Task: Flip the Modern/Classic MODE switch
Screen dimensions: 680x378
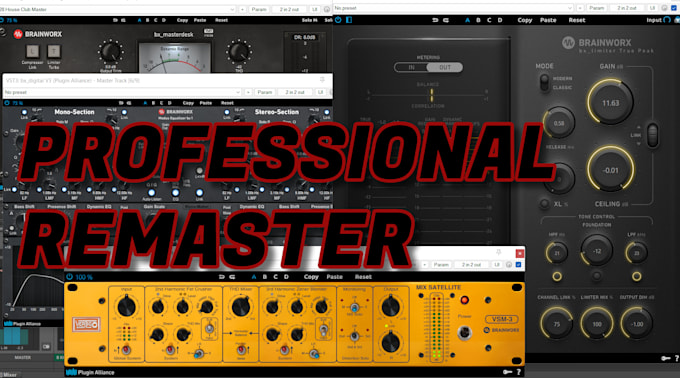Action: (544, 82)
